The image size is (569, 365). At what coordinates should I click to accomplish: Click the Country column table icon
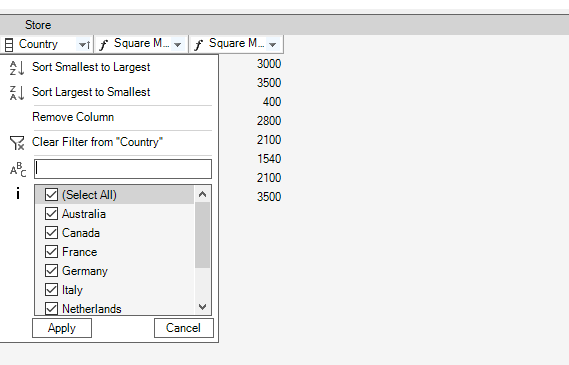pos(9,45)
